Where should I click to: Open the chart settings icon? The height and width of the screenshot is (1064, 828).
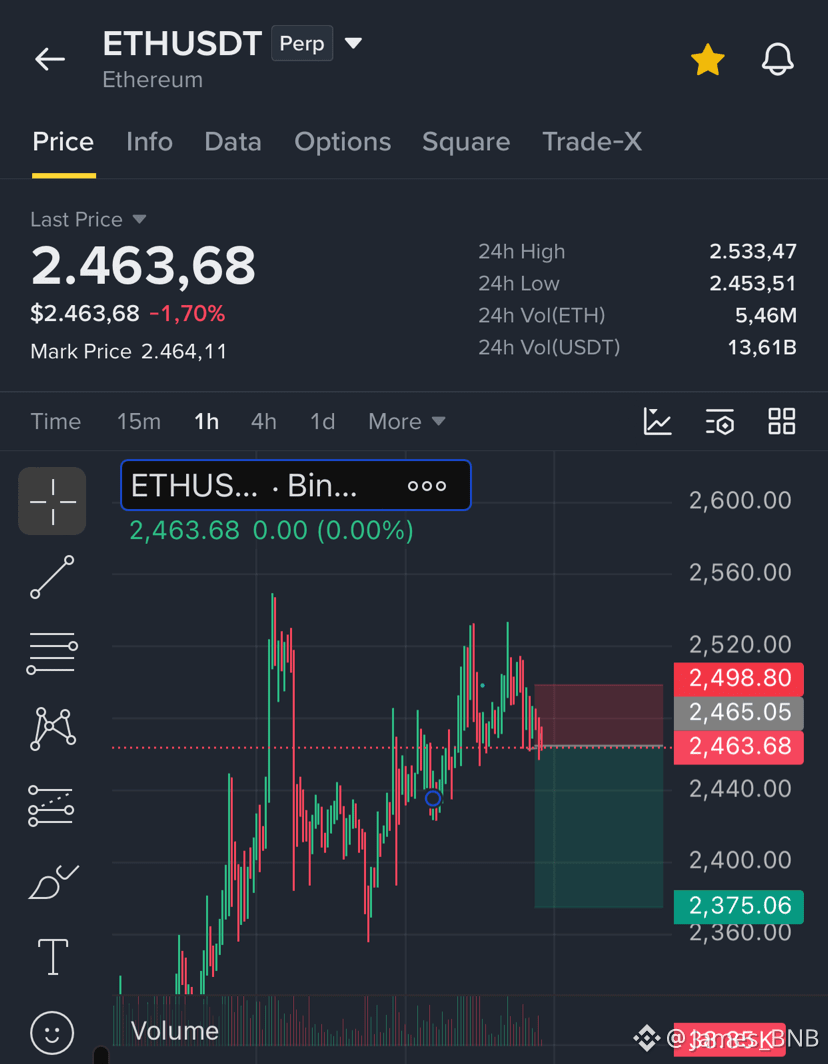click(719, 421)
